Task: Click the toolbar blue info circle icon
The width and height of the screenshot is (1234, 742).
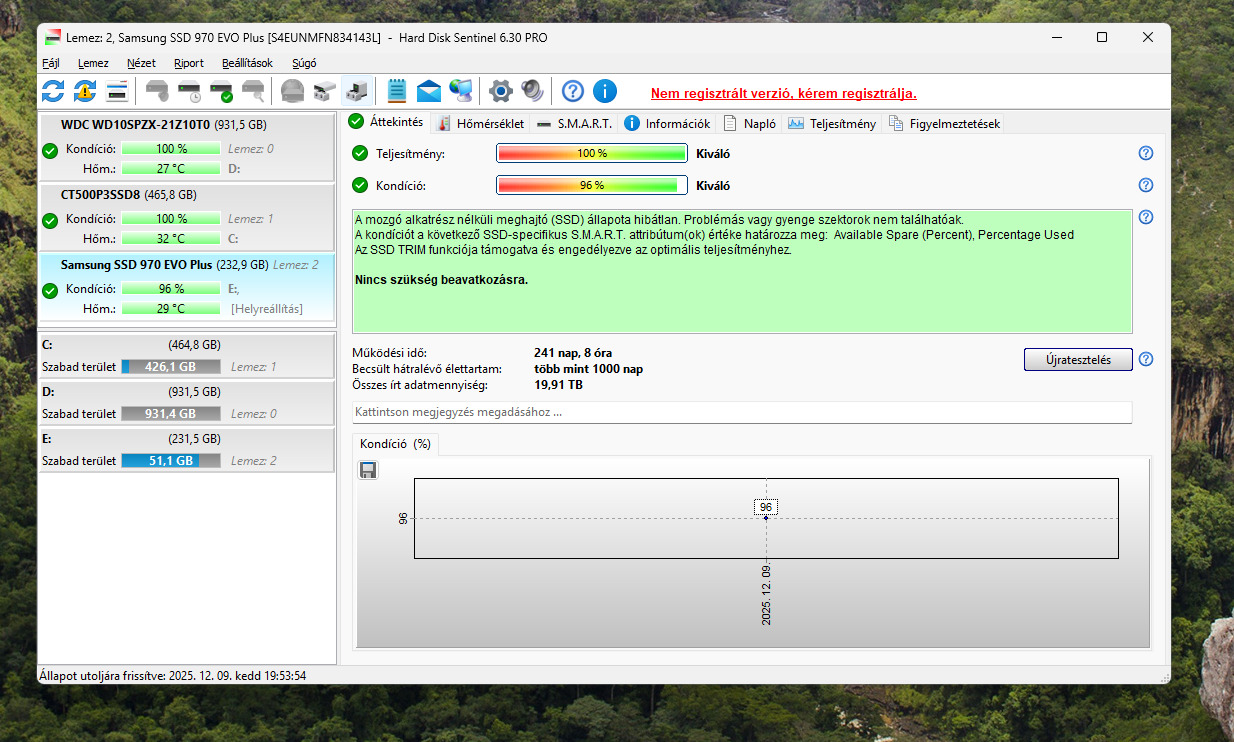Action: click(x=605, y=91)
